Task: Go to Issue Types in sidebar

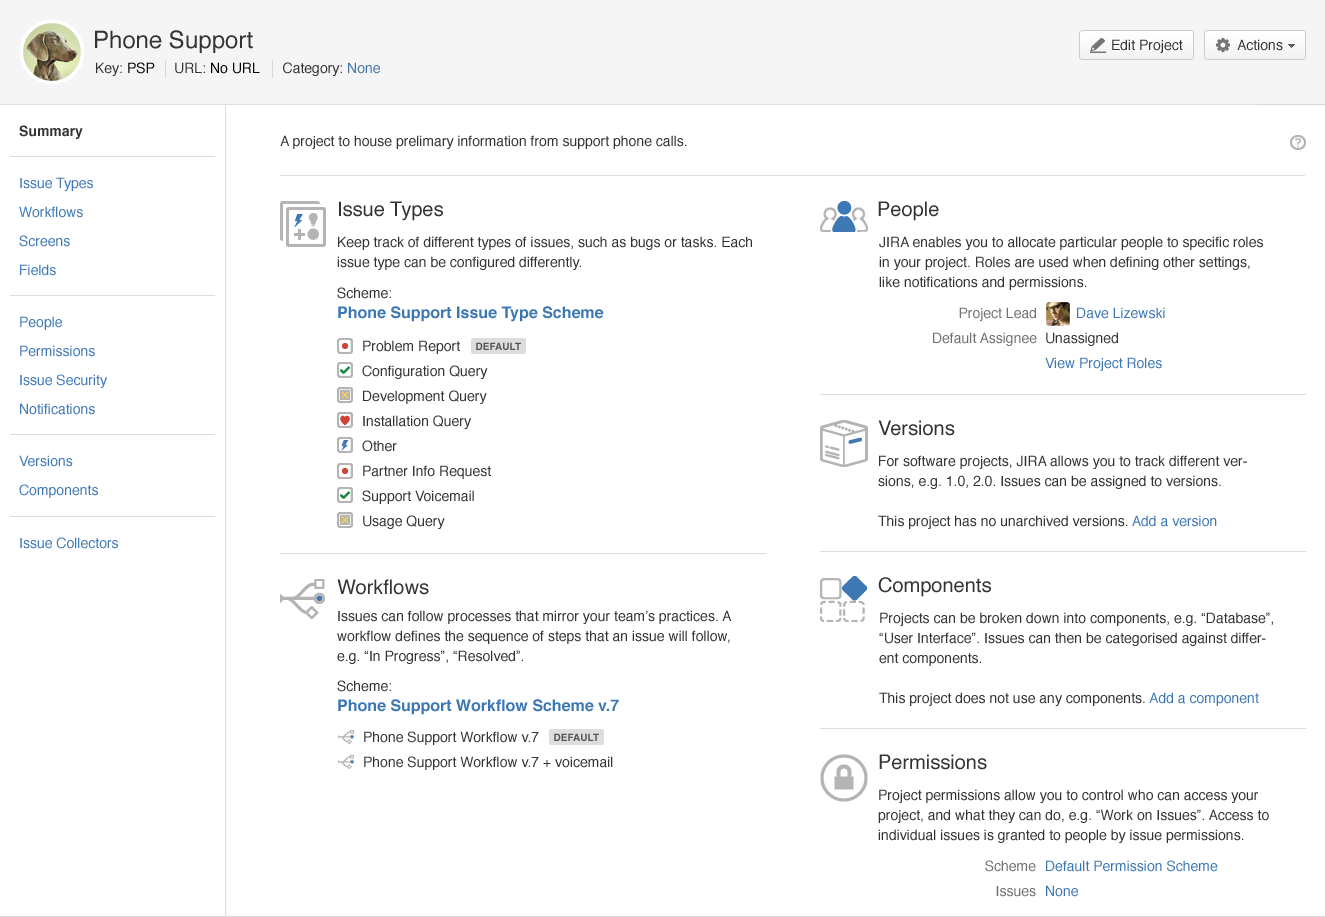Action: pos(56,183)
